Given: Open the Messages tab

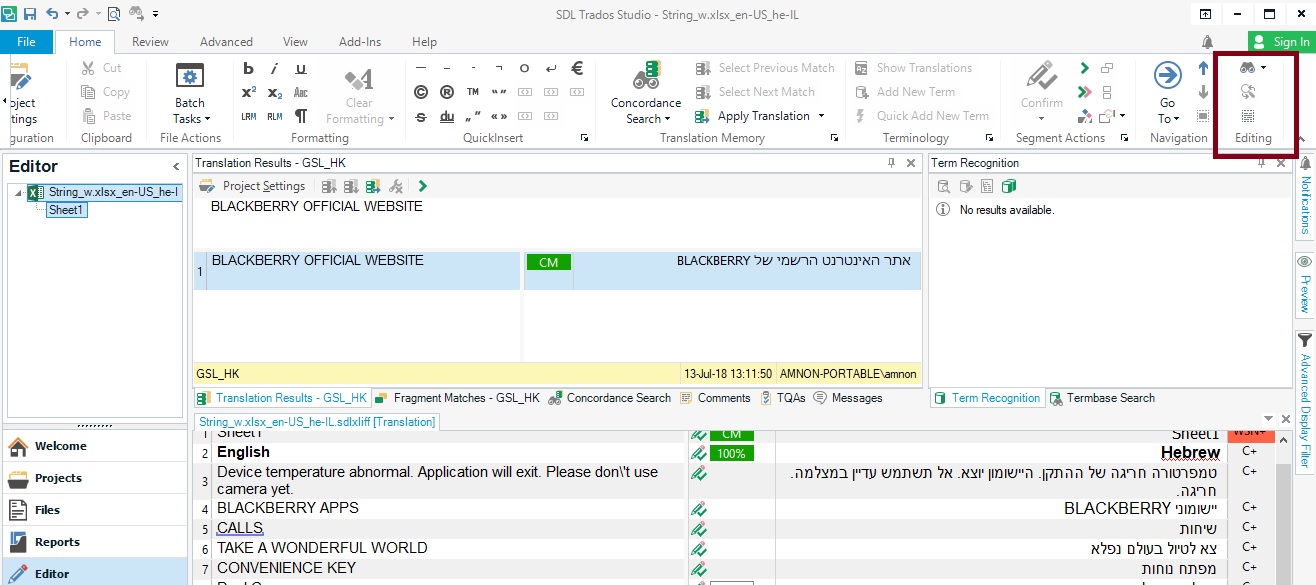Looking at the screenshot, I should (848, 398).
